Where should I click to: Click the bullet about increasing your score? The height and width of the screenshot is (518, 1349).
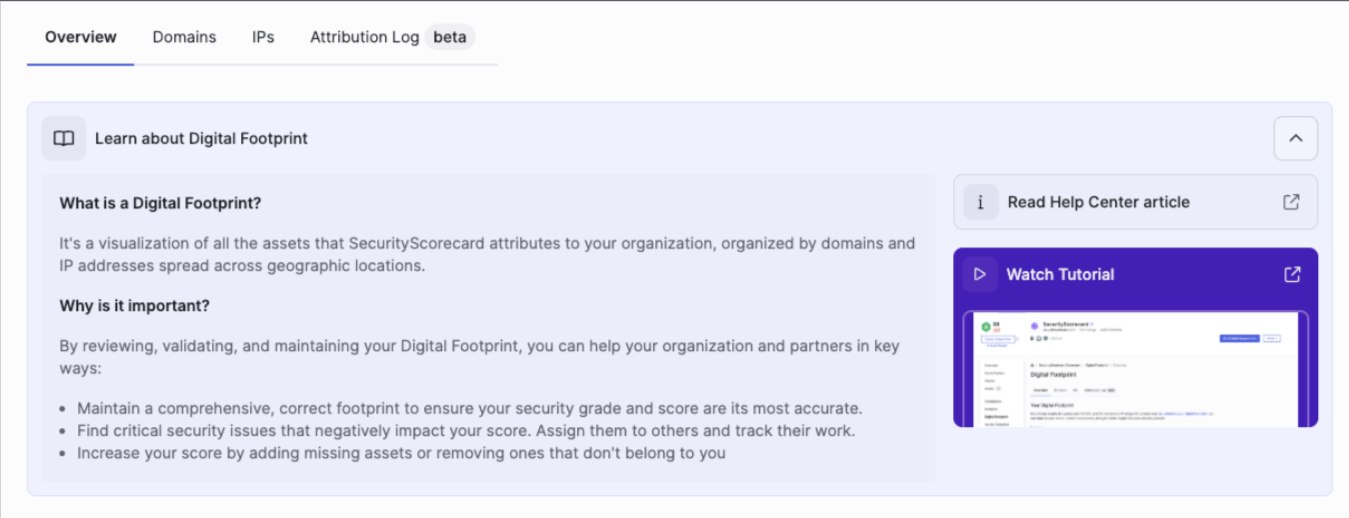pyautogui.click(x=401, y=453)
